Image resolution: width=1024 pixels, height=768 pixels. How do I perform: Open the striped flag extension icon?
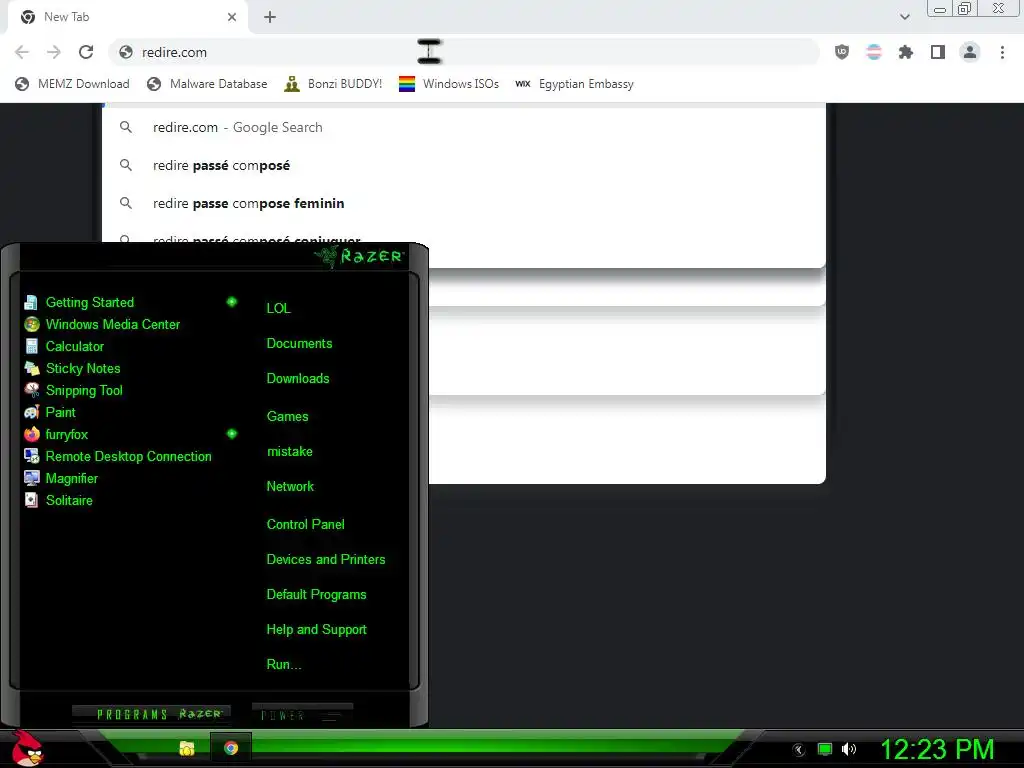tap(874, 52)
